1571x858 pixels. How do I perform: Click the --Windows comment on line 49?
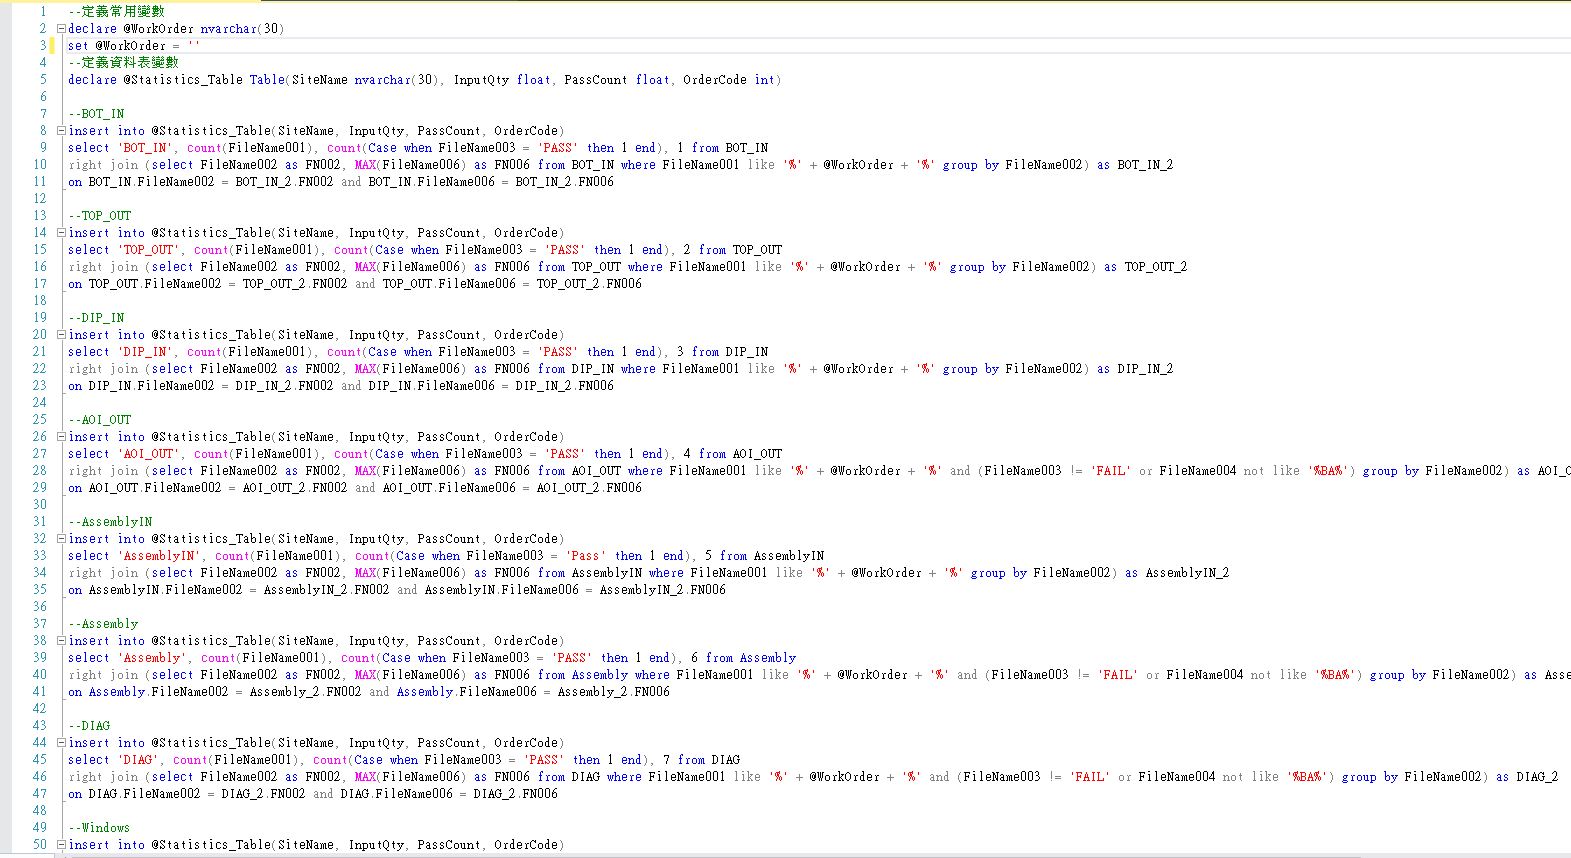coord(99,828)
